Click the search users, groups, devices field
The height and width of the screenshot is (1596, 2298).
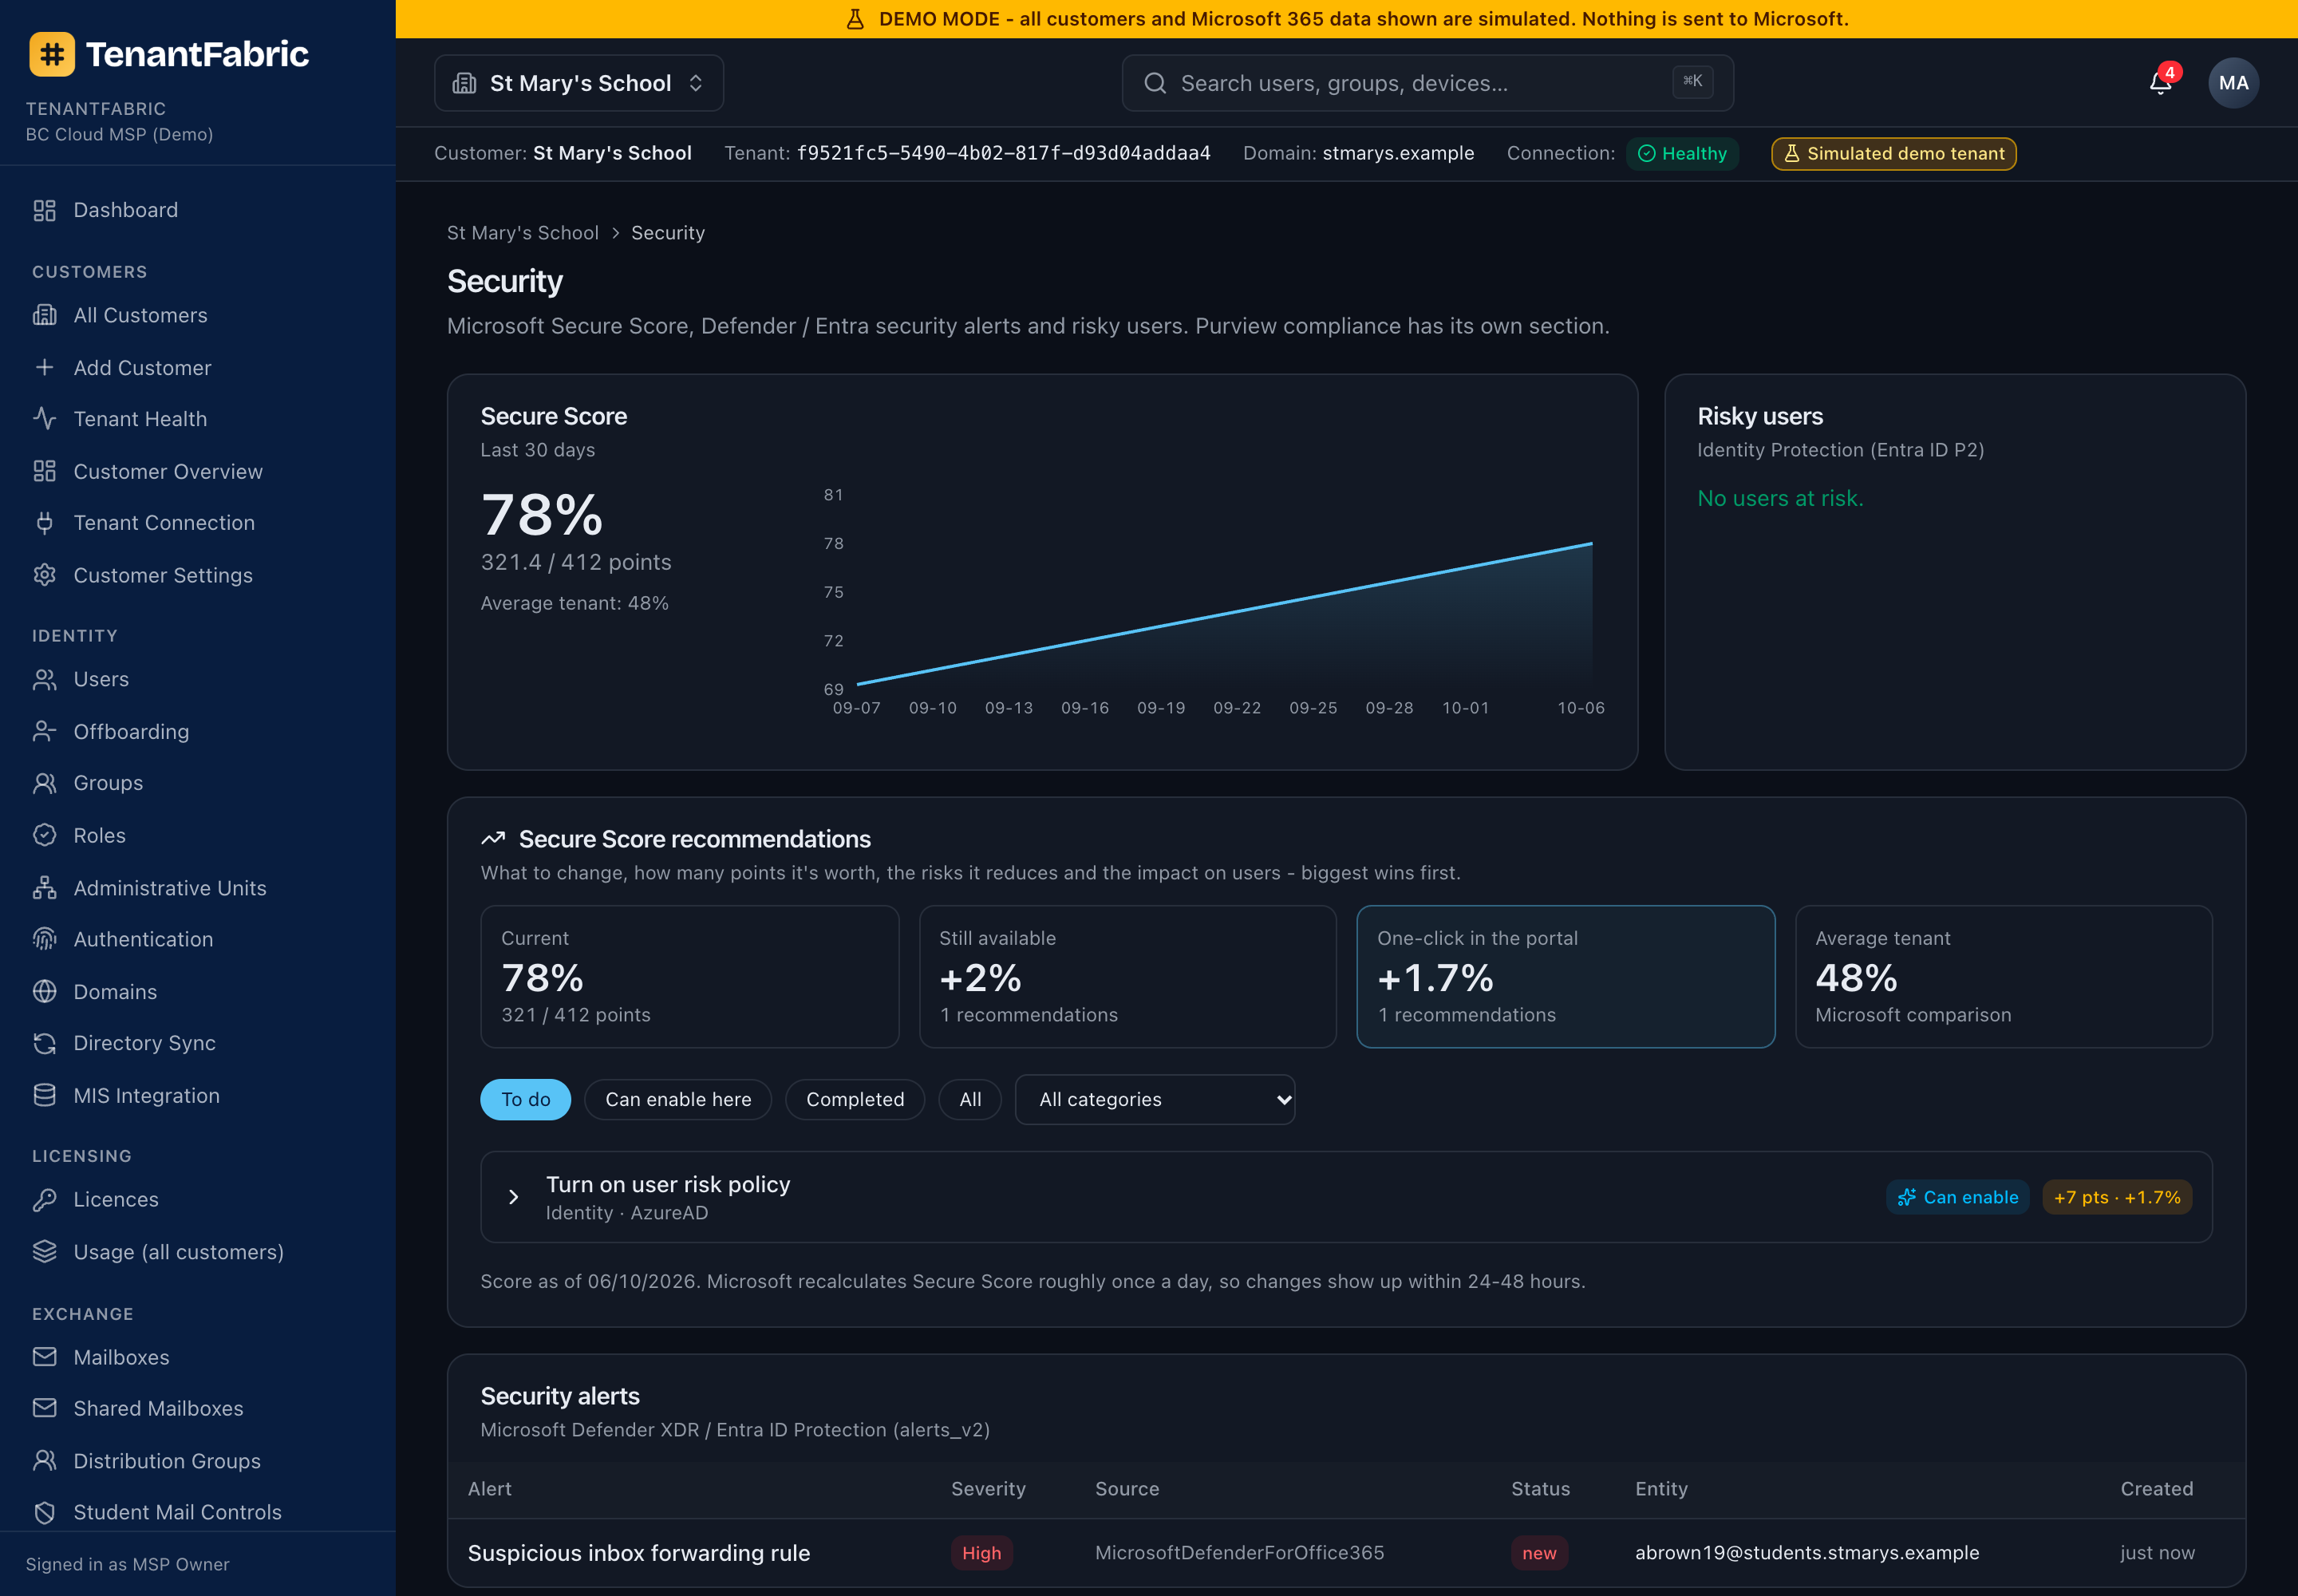(1427, 83)
